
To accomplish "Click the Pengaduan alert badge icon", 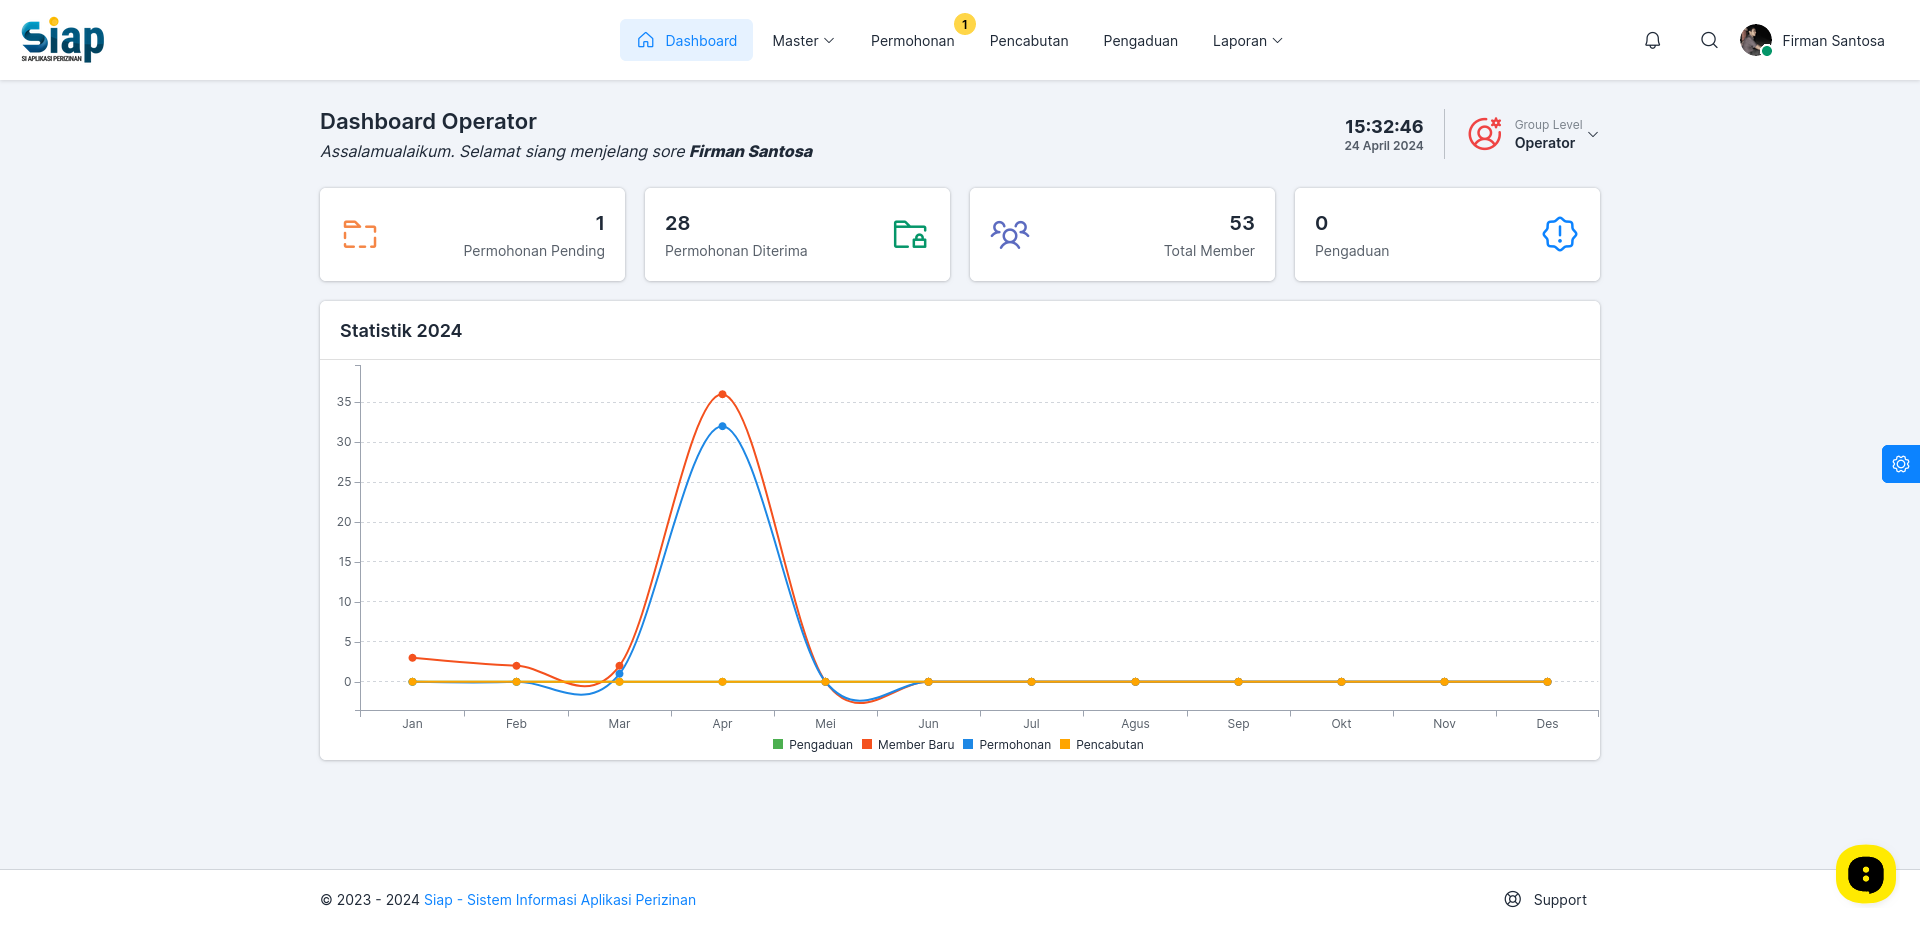I will click(1560, 234).
